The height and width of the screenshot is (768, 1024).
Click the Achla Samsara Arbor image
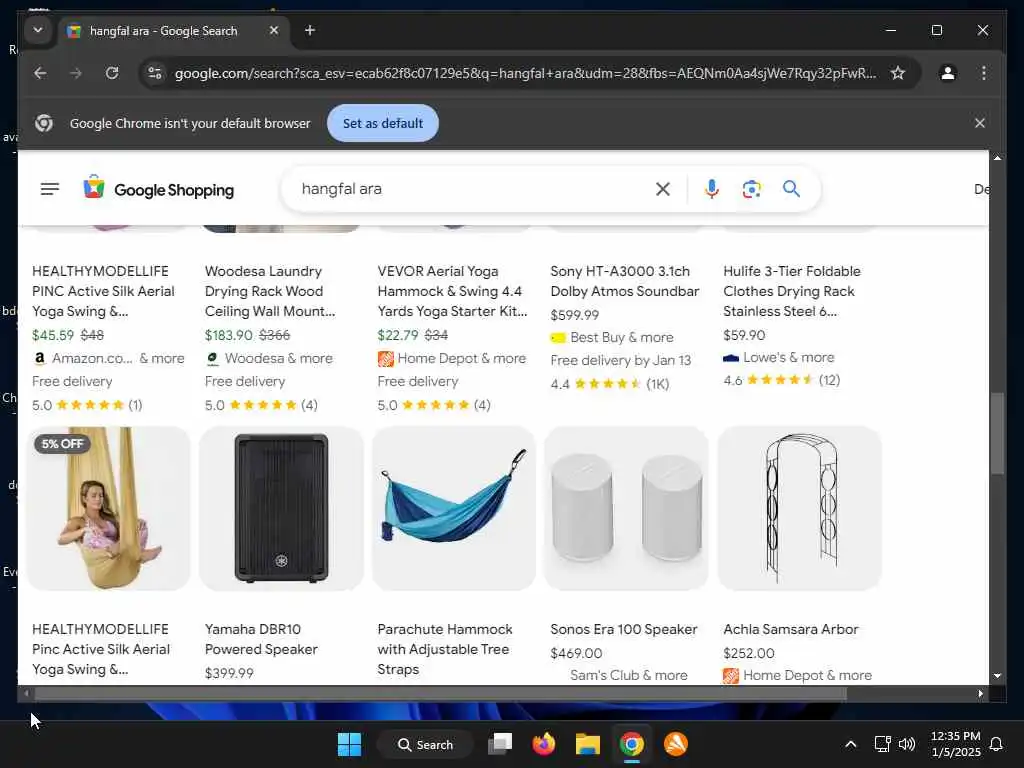(x=799, y=508)
